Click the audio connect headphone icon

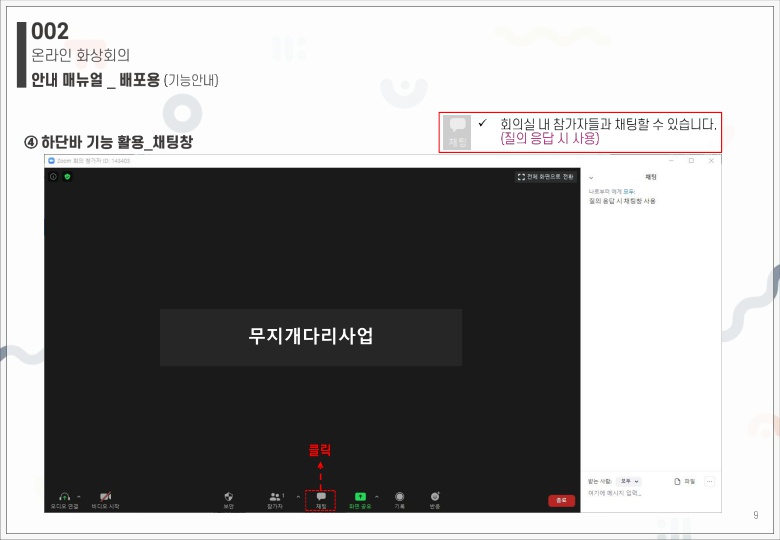[64, 496]
